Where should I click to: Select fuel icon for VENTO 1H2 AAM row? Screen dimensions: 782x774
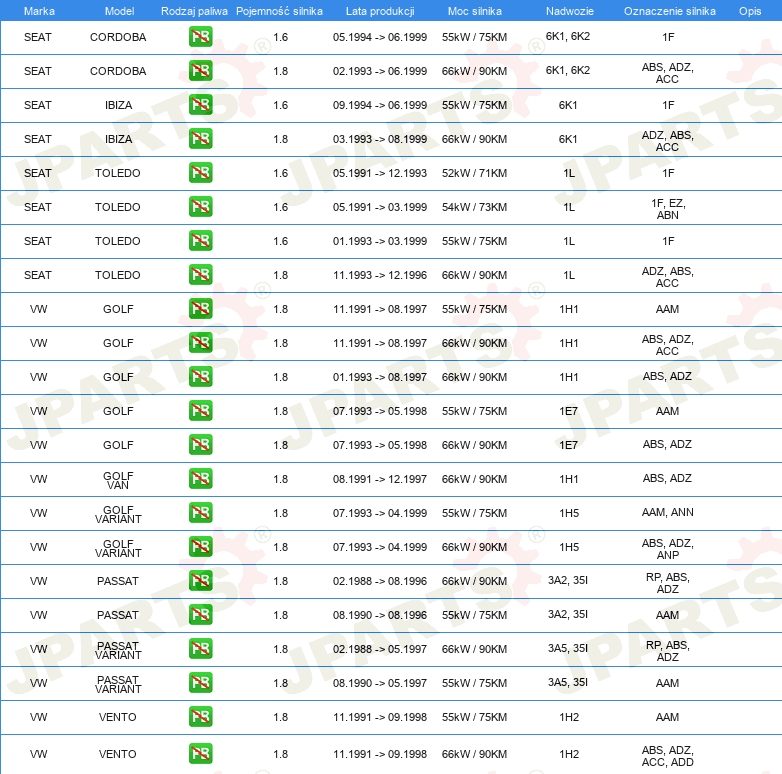pyautogui.click(x=200, y=717)
